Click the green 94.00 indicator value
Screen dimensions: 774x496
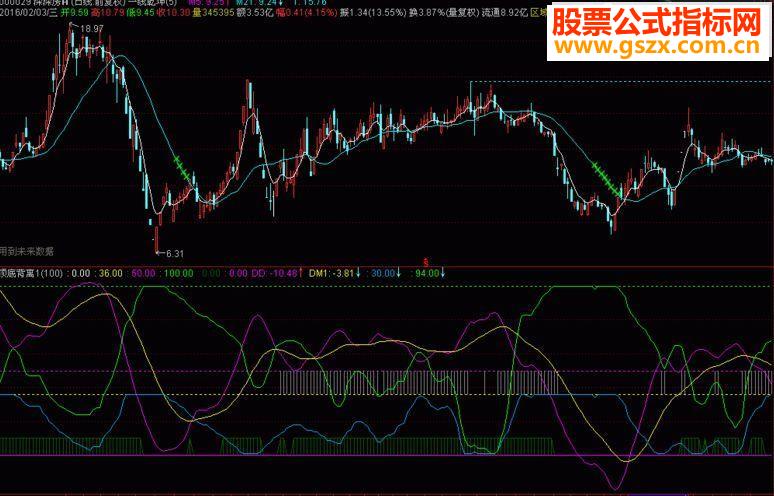(427, 273)
